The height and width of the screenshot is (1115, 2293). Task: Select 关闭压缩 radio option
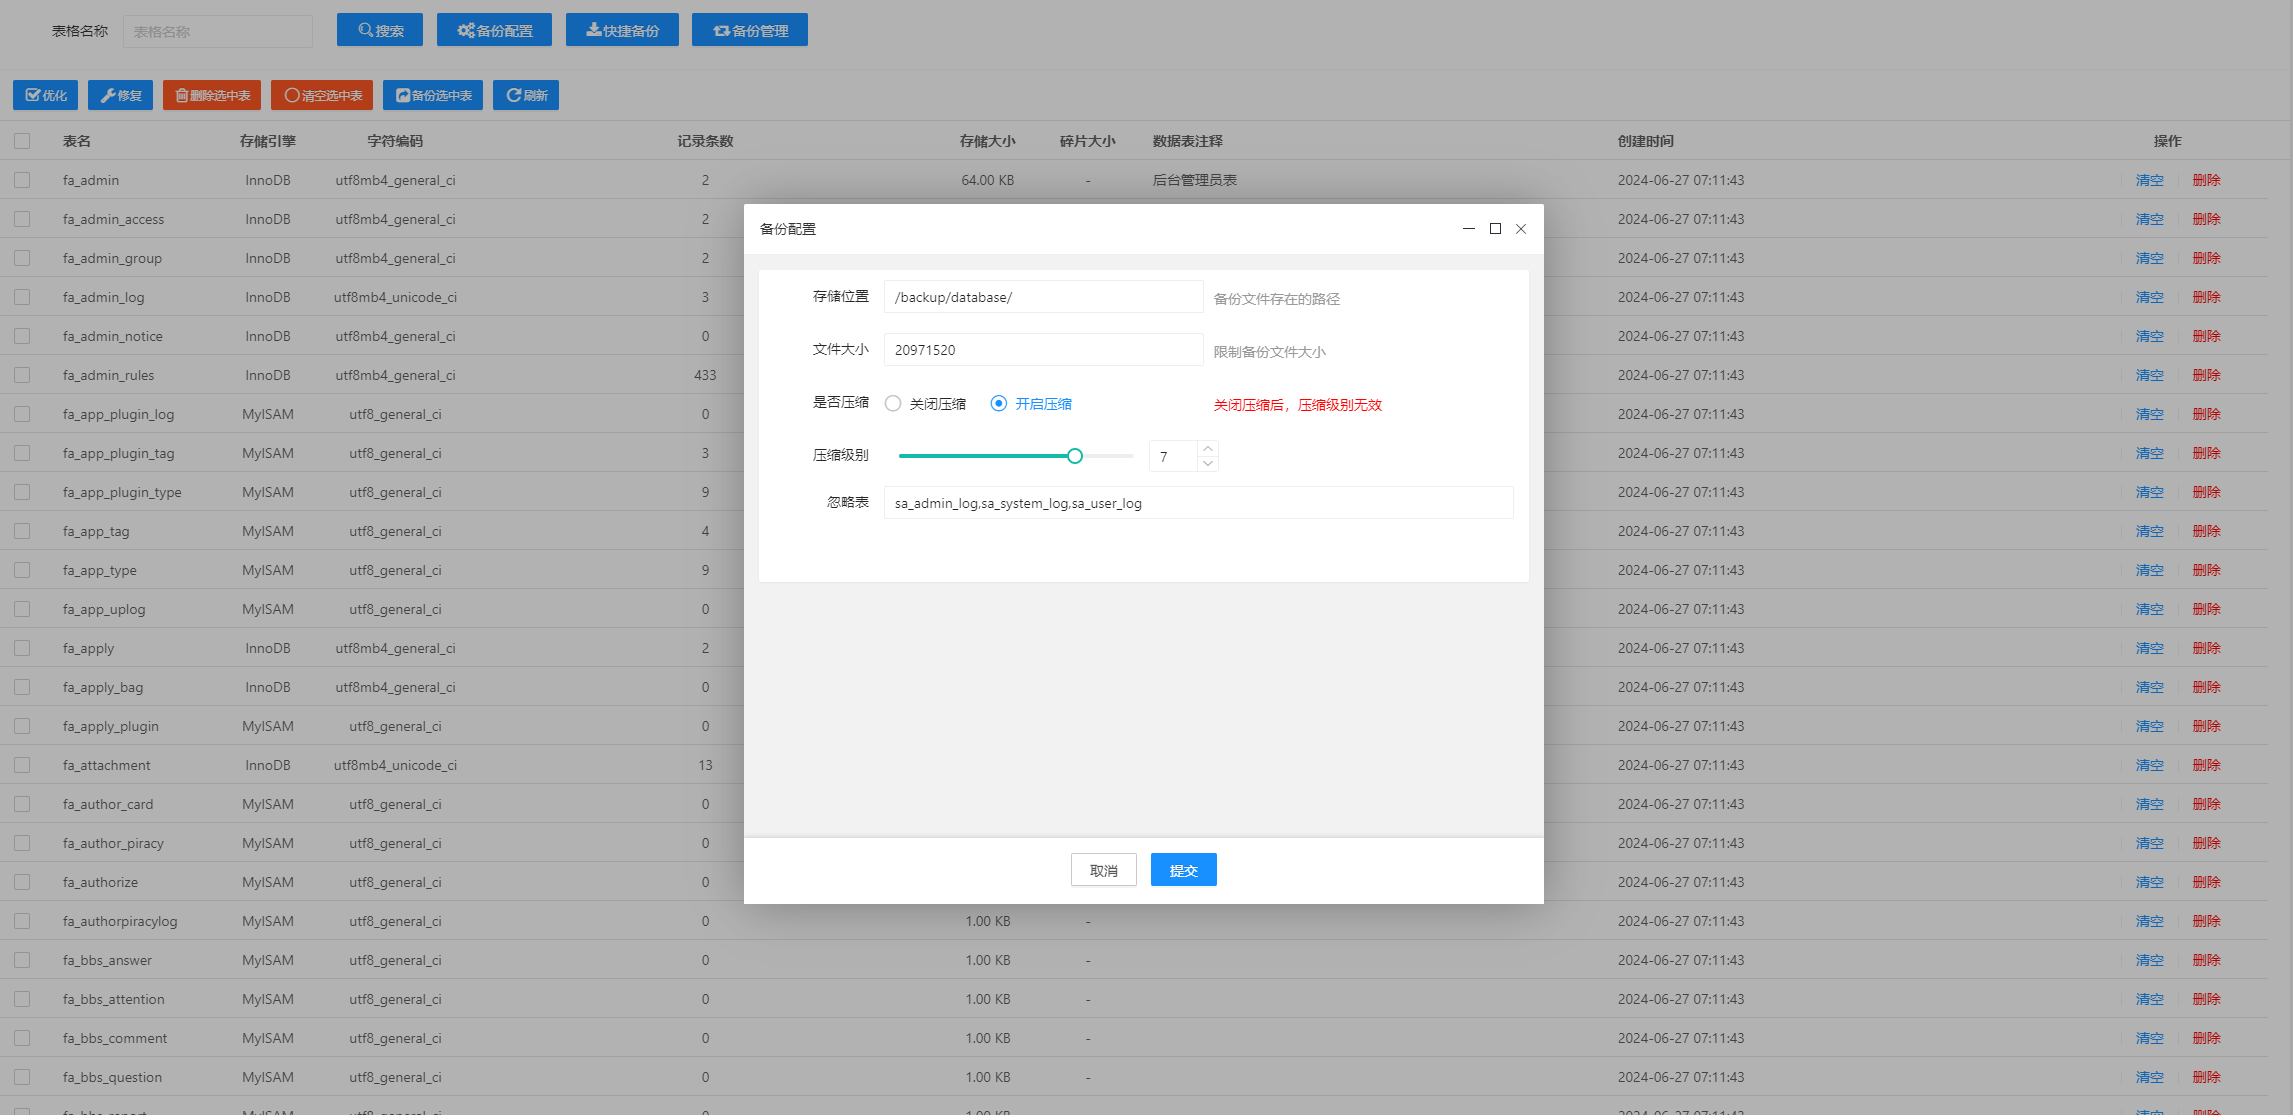pyautogui.click(x=893, y=404)
